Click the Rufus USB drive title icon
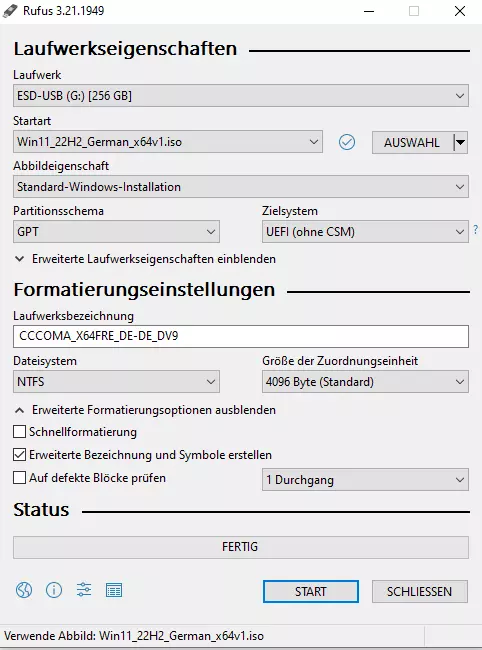482x650 pixels. coord(10,11)
